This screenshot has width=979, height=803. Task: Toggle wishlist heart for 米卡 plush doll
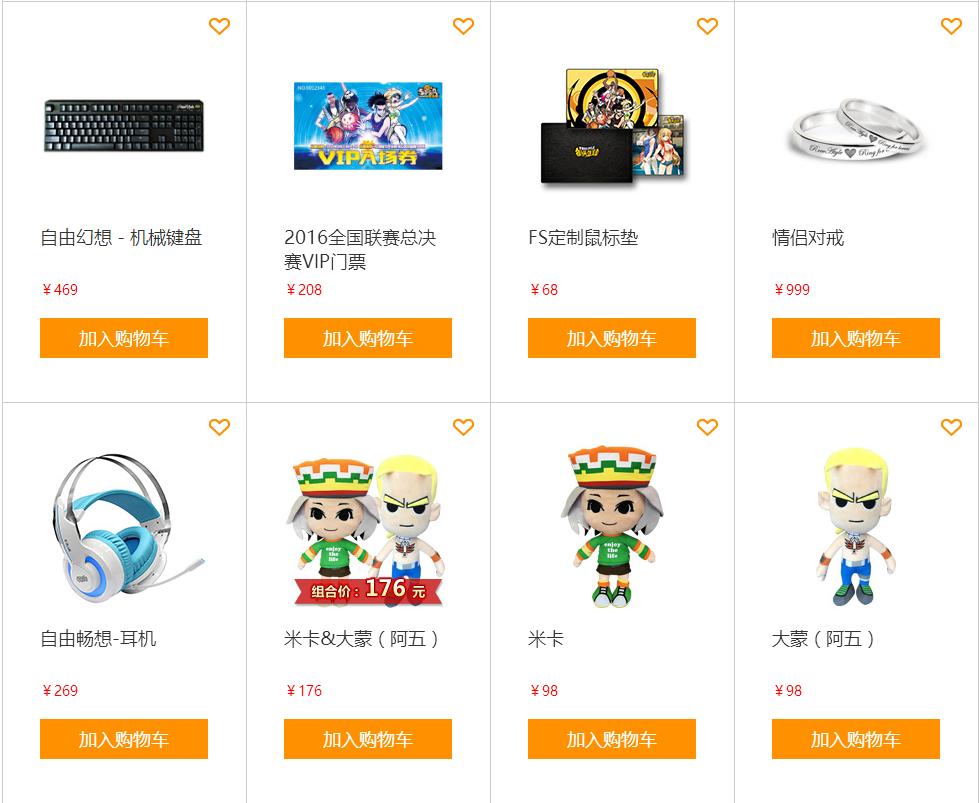(707, 427)
